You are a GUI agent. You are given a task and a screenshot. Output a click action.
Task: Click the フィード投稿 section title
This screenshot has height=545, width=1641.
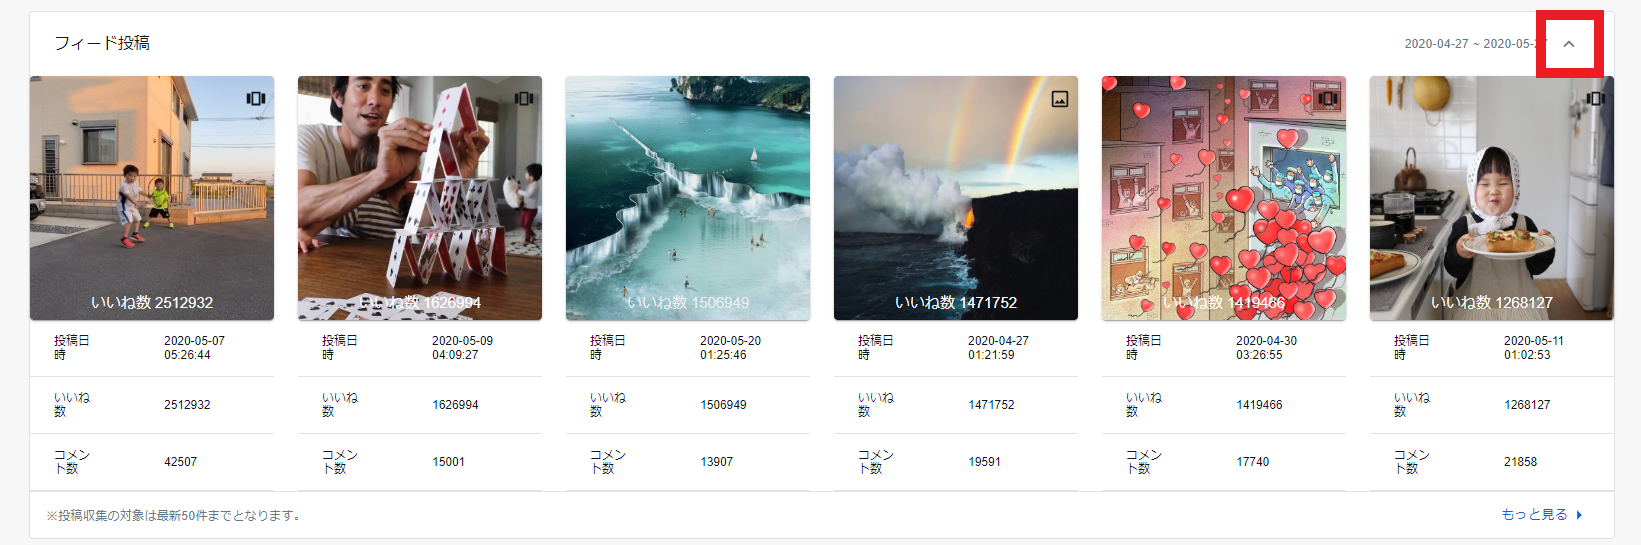[102, 43]
